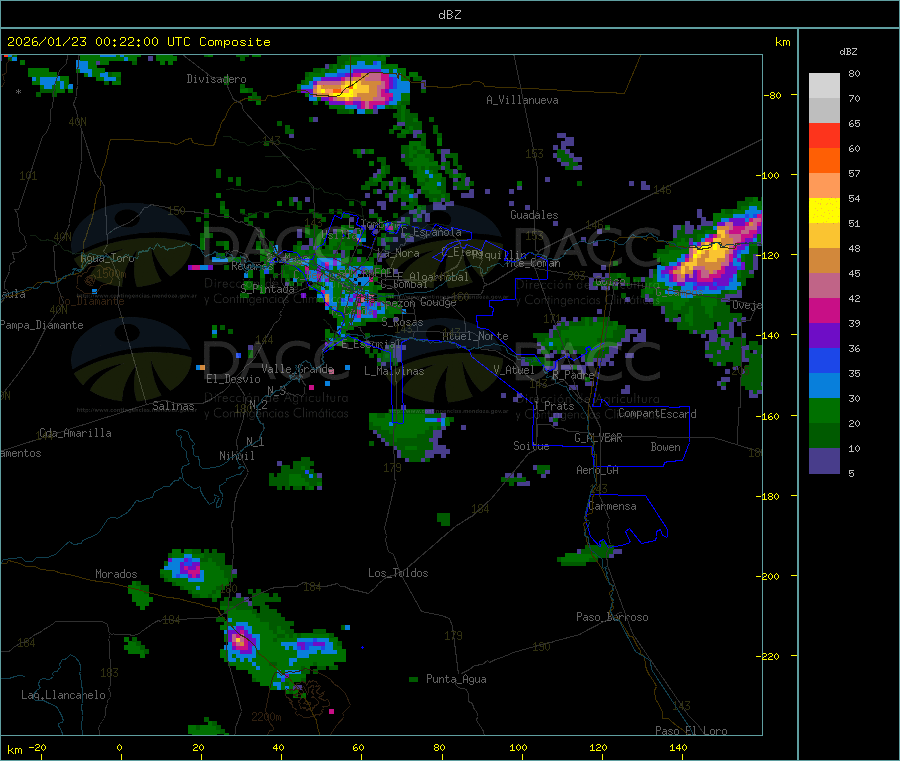
Task: Click the Guadales town label
Action: [x=534, y=215]
